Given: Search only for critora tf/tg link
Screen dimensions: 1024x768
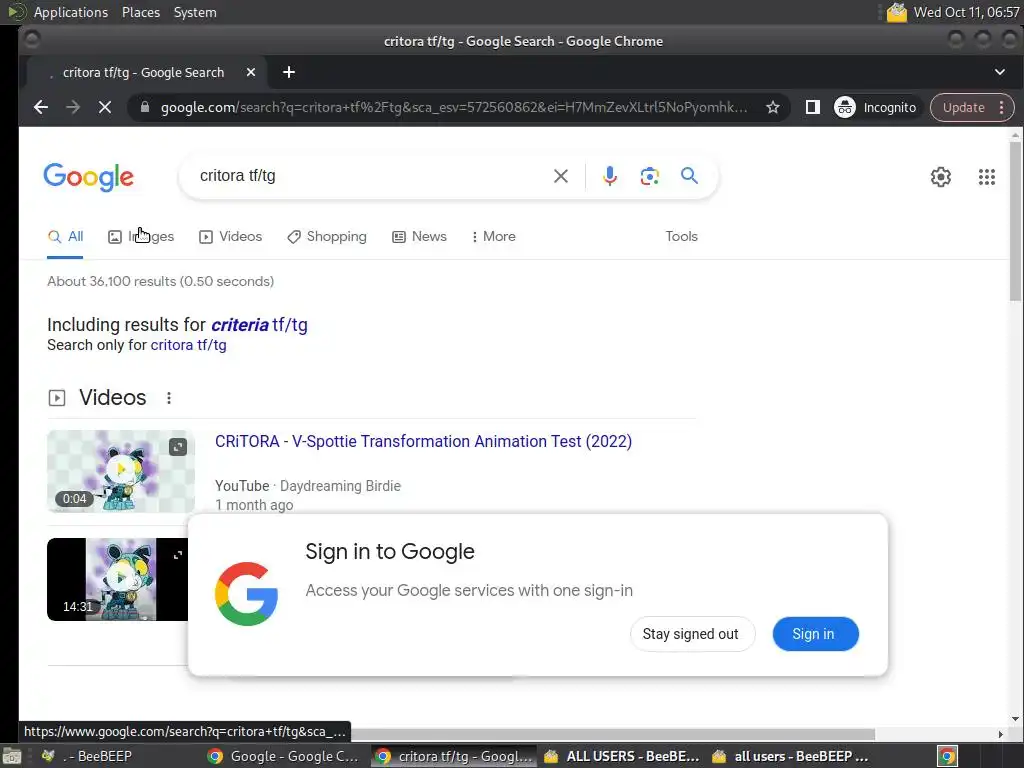Looking at the screenshot, I should point(188,345).
